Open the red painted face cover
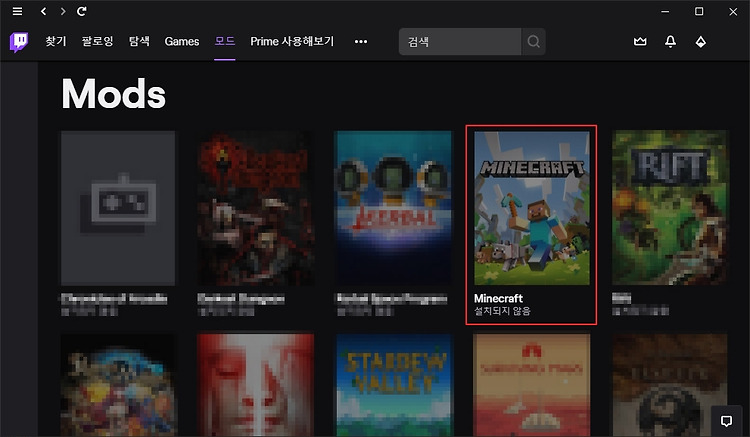 click(255, 385)
